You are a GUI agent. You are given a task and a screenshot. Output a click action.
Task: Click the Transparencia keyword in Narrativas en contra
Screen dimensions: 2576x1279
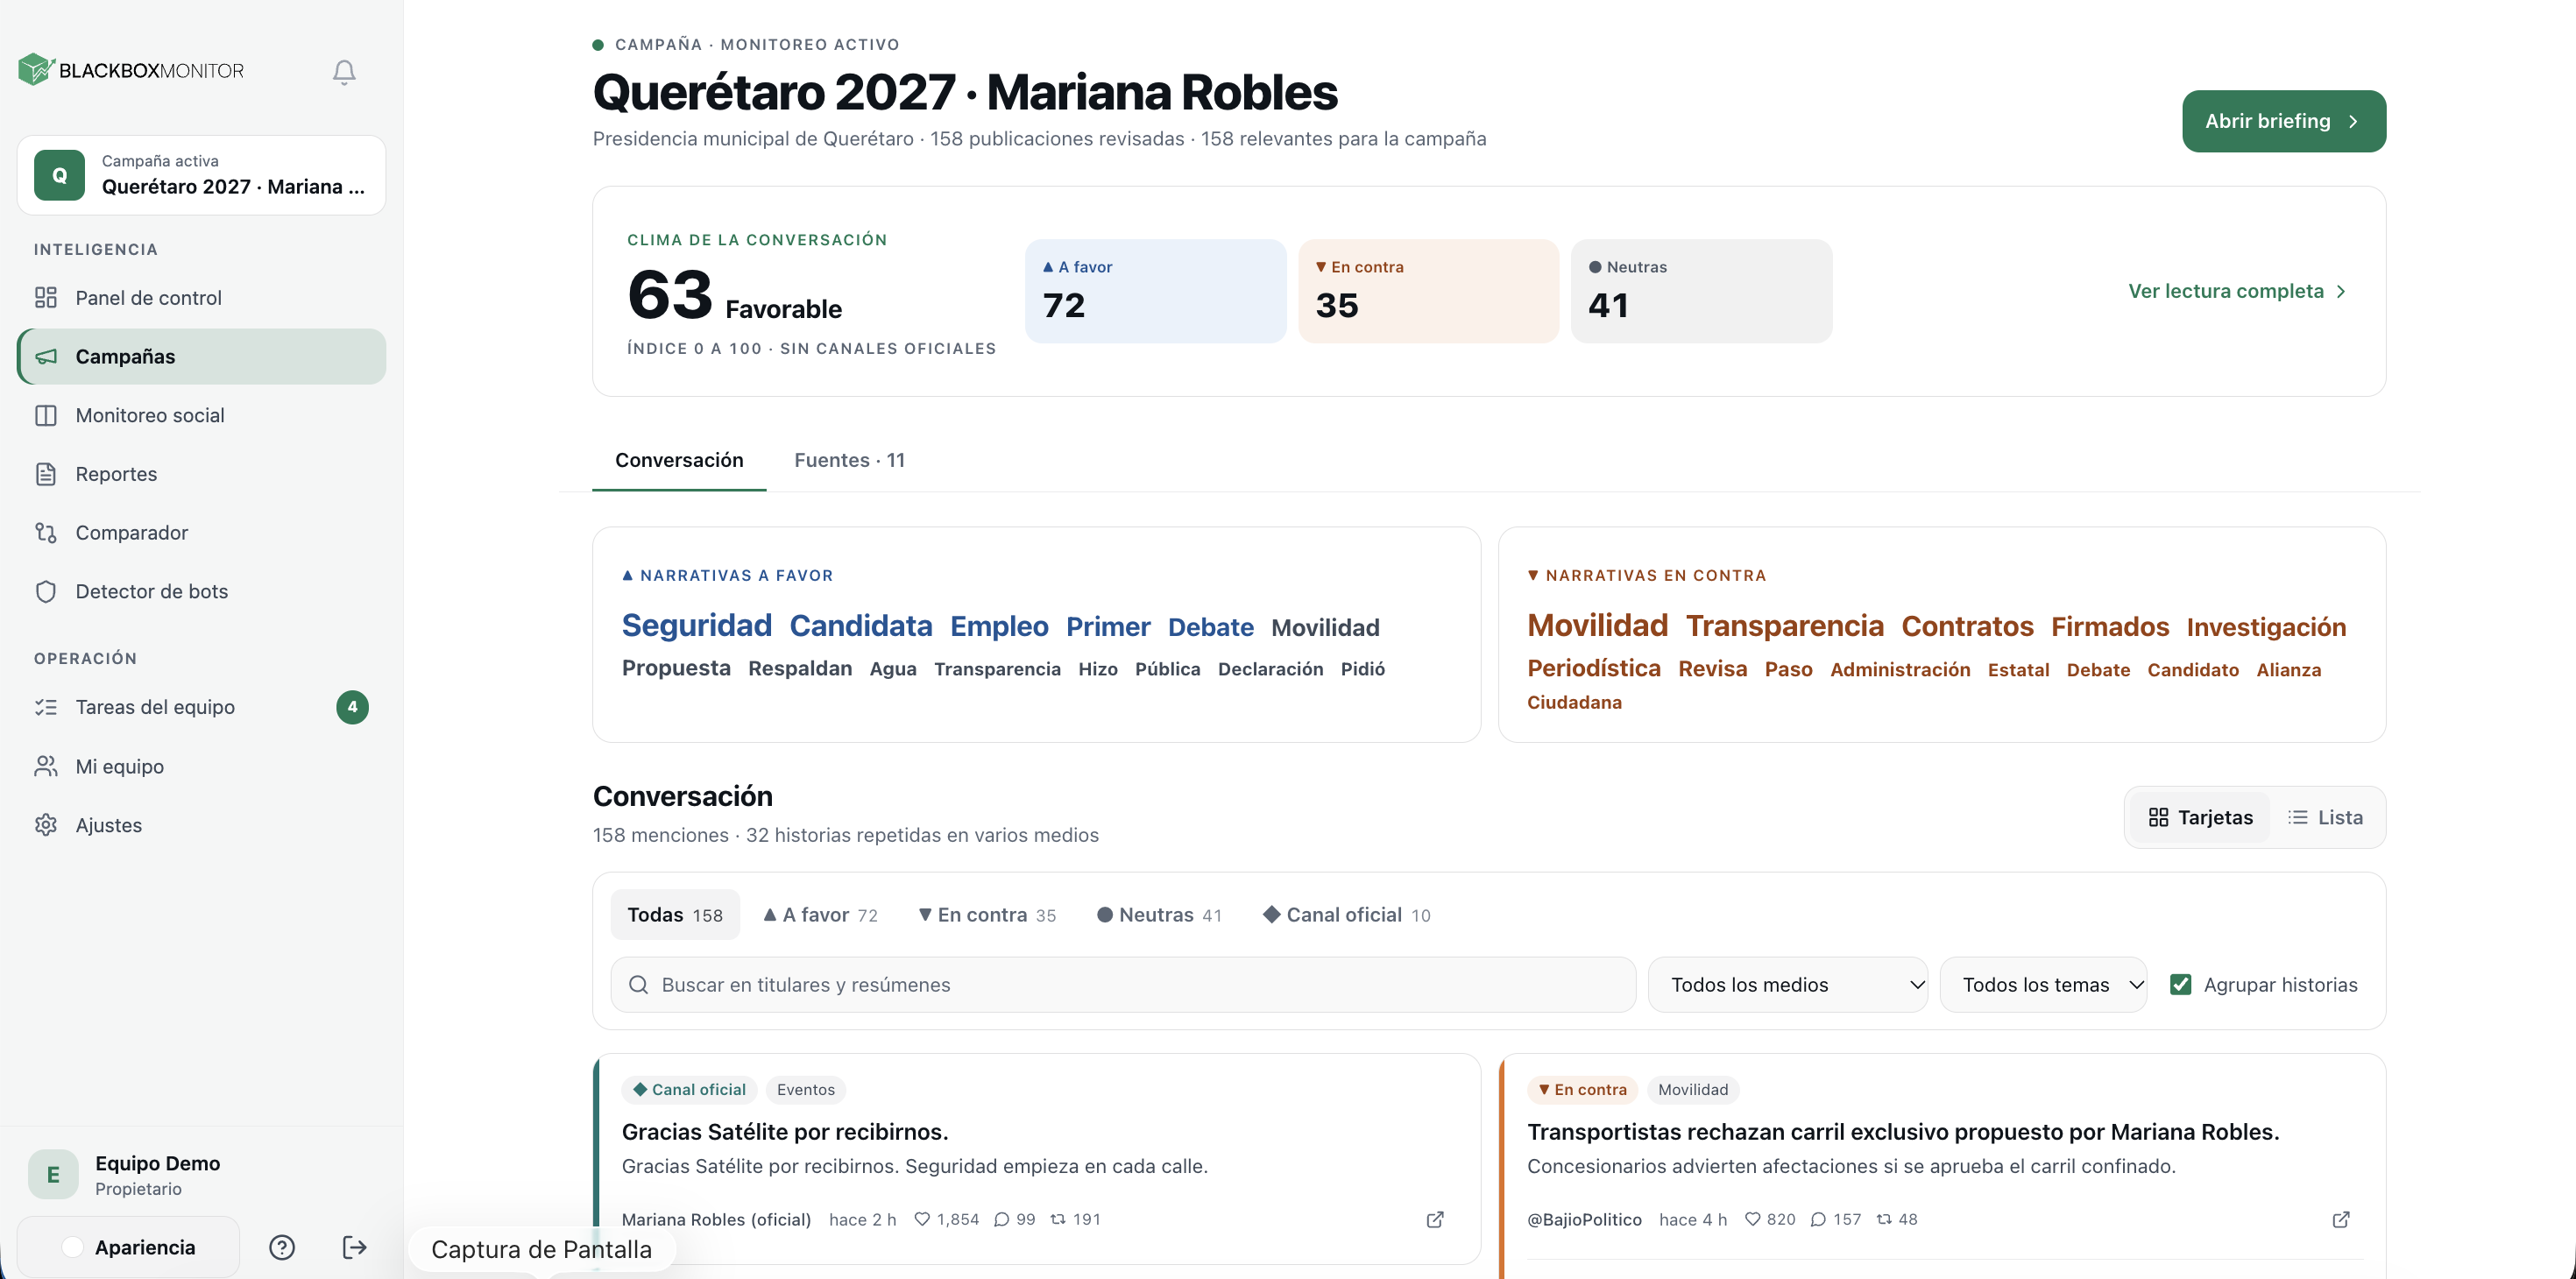tap(1784, 625)
